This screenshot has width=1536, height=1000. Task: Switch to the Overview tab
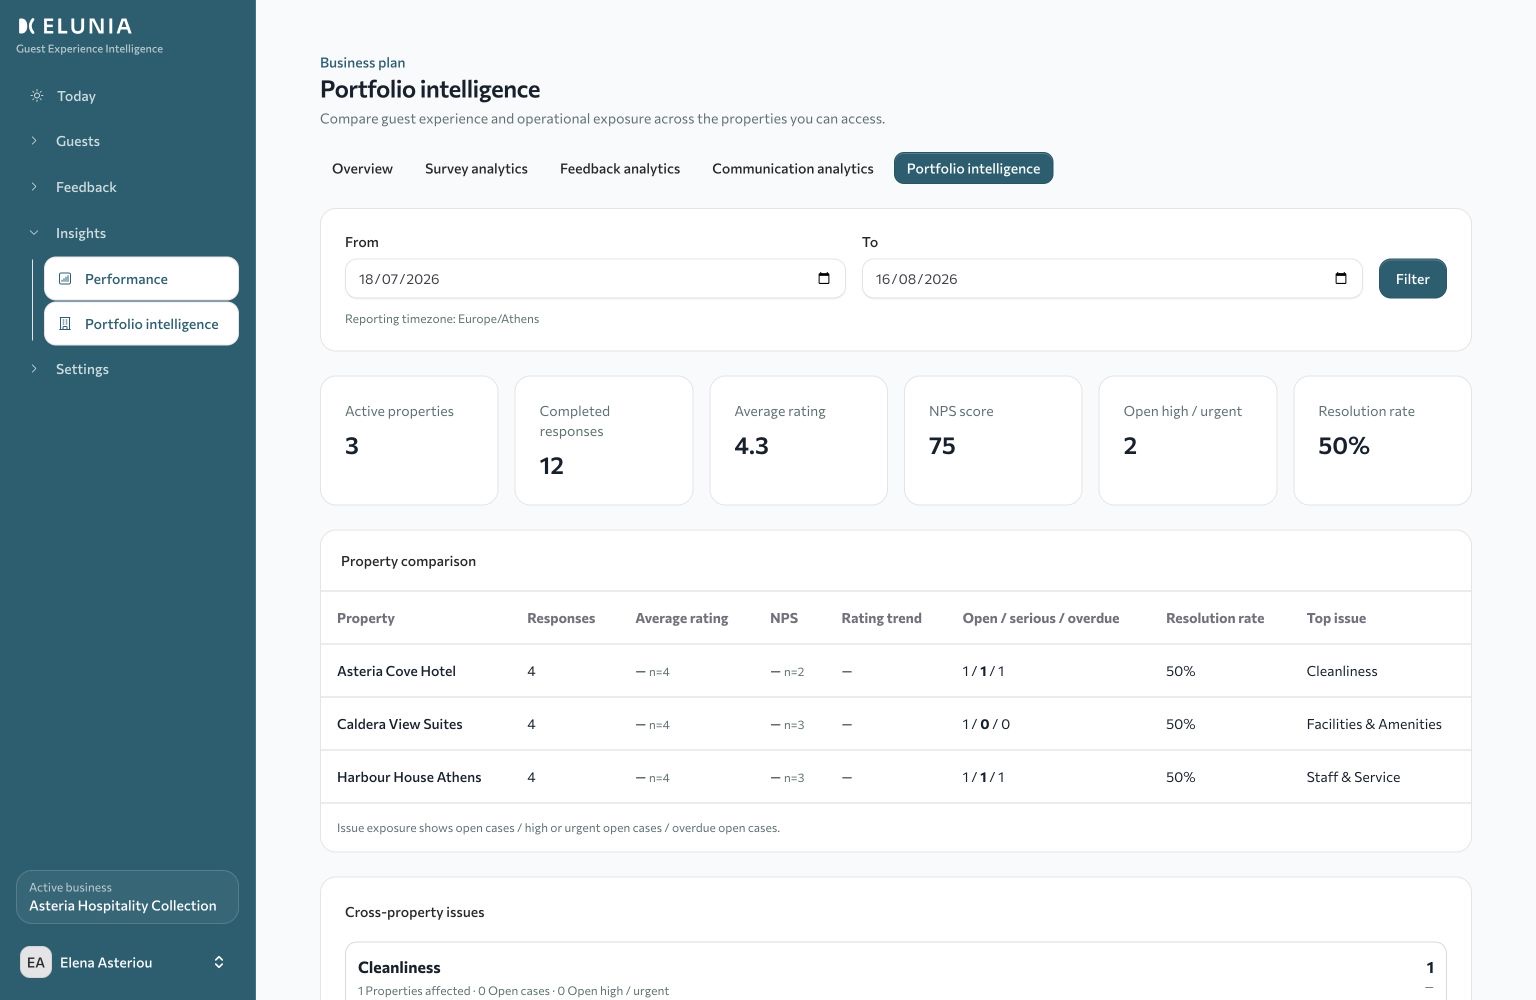click(x=362, y=169)
